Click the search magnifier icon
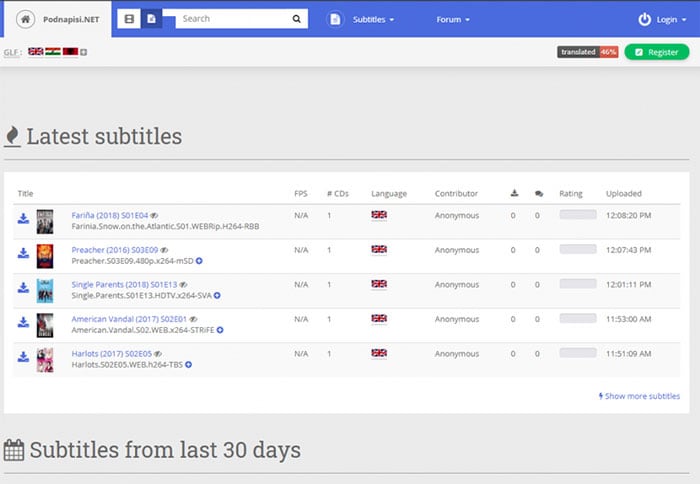The image size is (700, 484). (x=297, y=19)
